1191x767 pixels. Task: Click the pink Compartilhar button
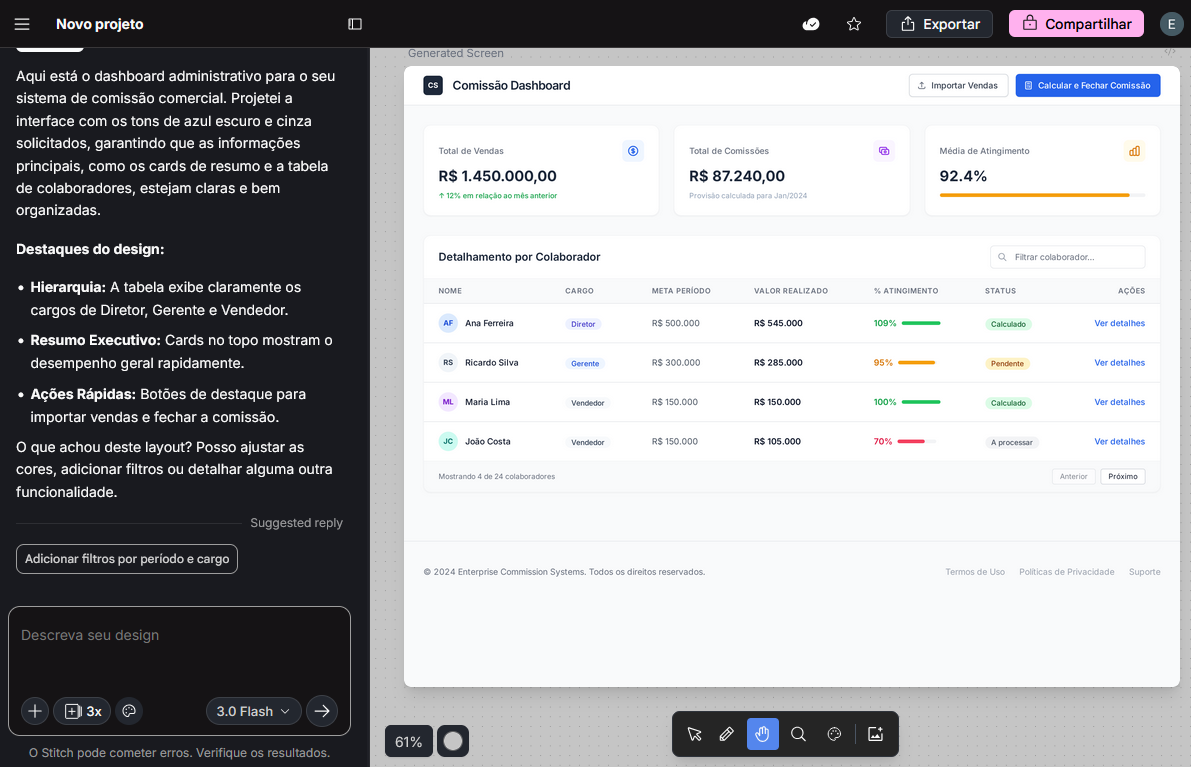click(1076, 24)
